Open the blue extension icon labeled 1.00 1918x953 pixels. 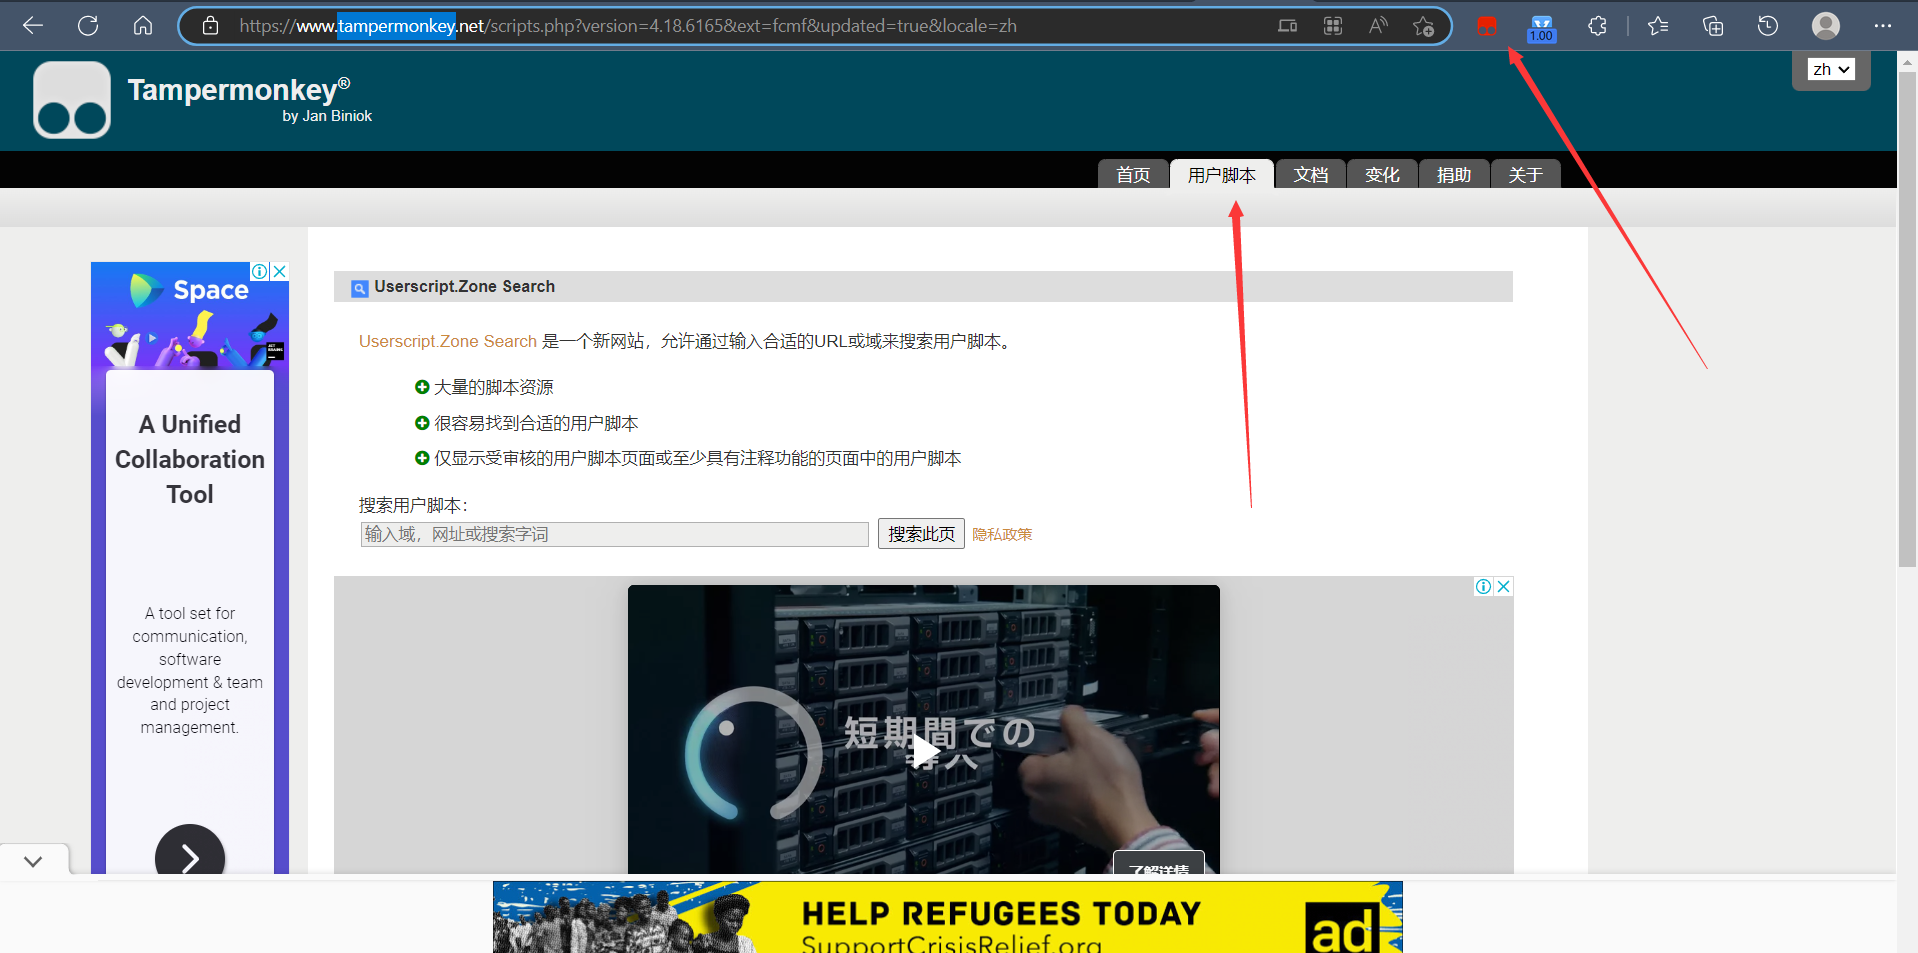tap(1542, 28)
